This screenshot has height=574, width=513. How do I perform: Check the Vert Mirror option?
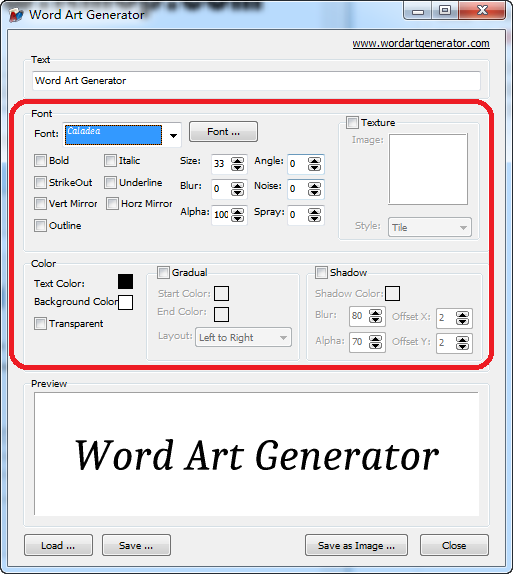coord(40,204)
